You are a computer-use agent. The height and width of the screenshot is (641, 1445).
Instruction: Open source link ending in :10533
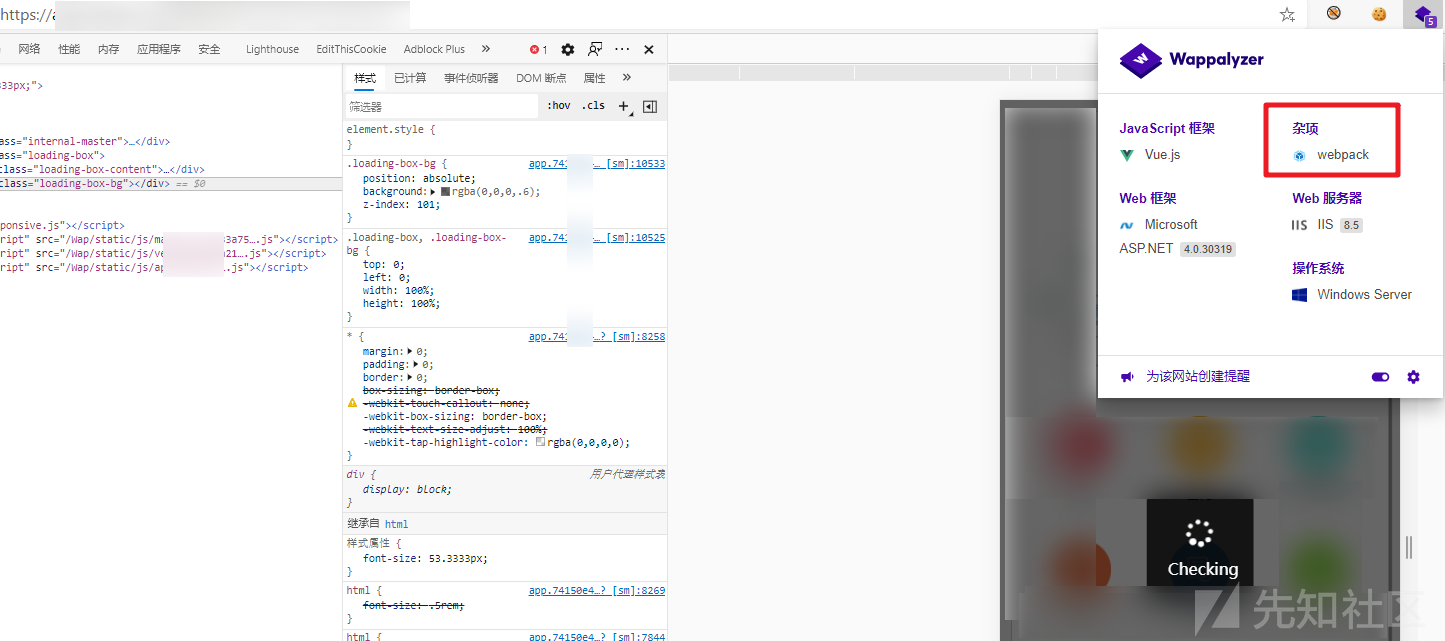[x=597, y=164]
